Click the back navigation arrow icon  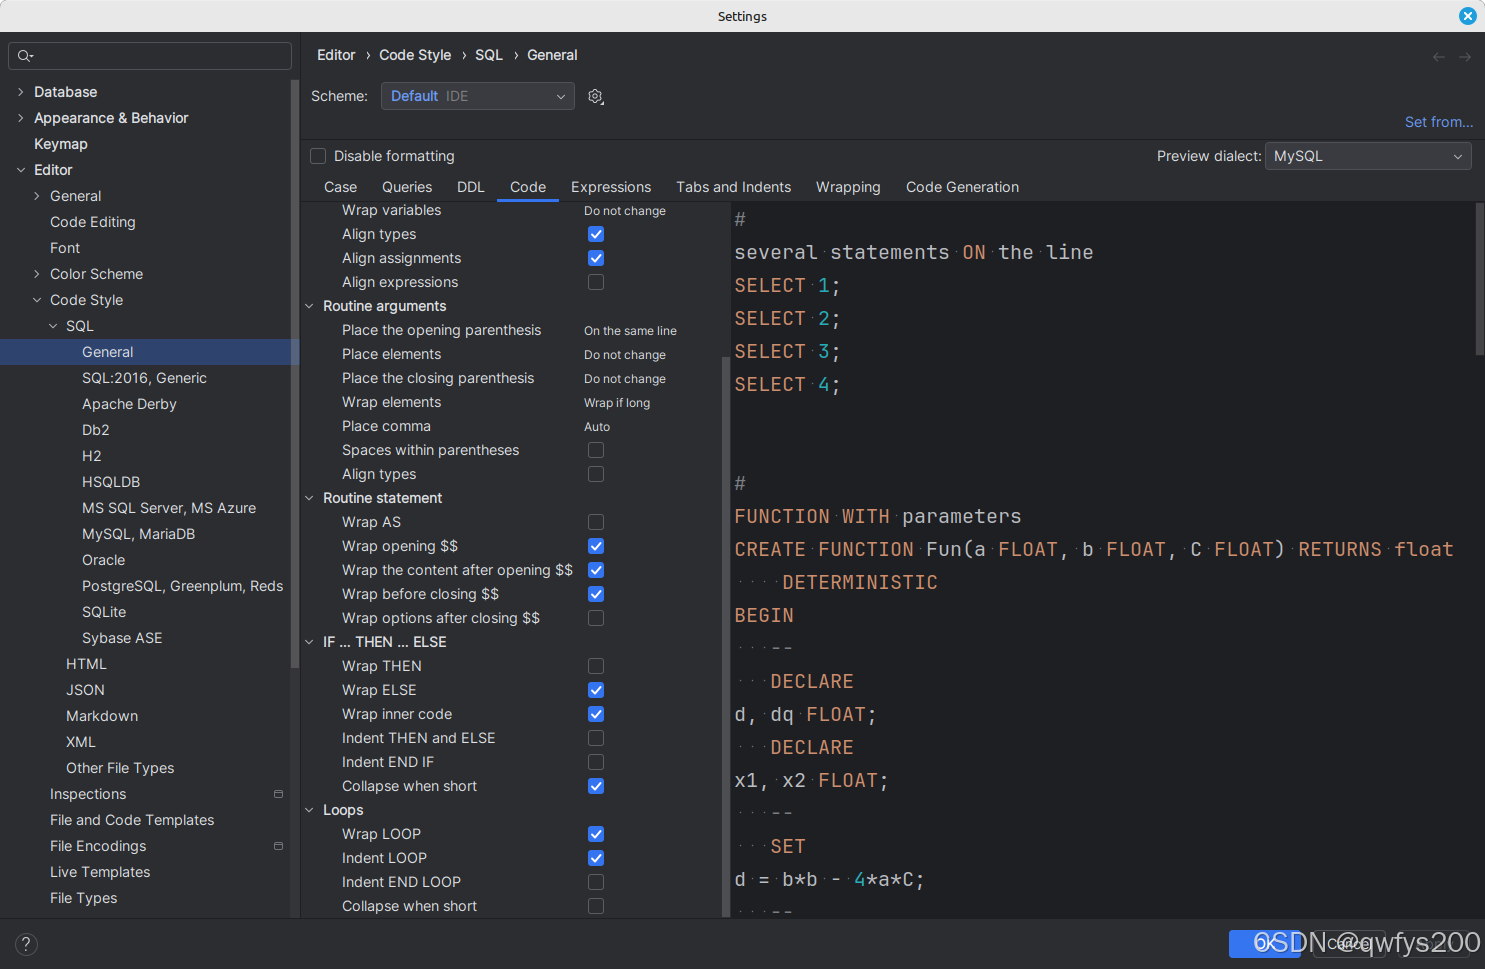tap(1439, 56)
